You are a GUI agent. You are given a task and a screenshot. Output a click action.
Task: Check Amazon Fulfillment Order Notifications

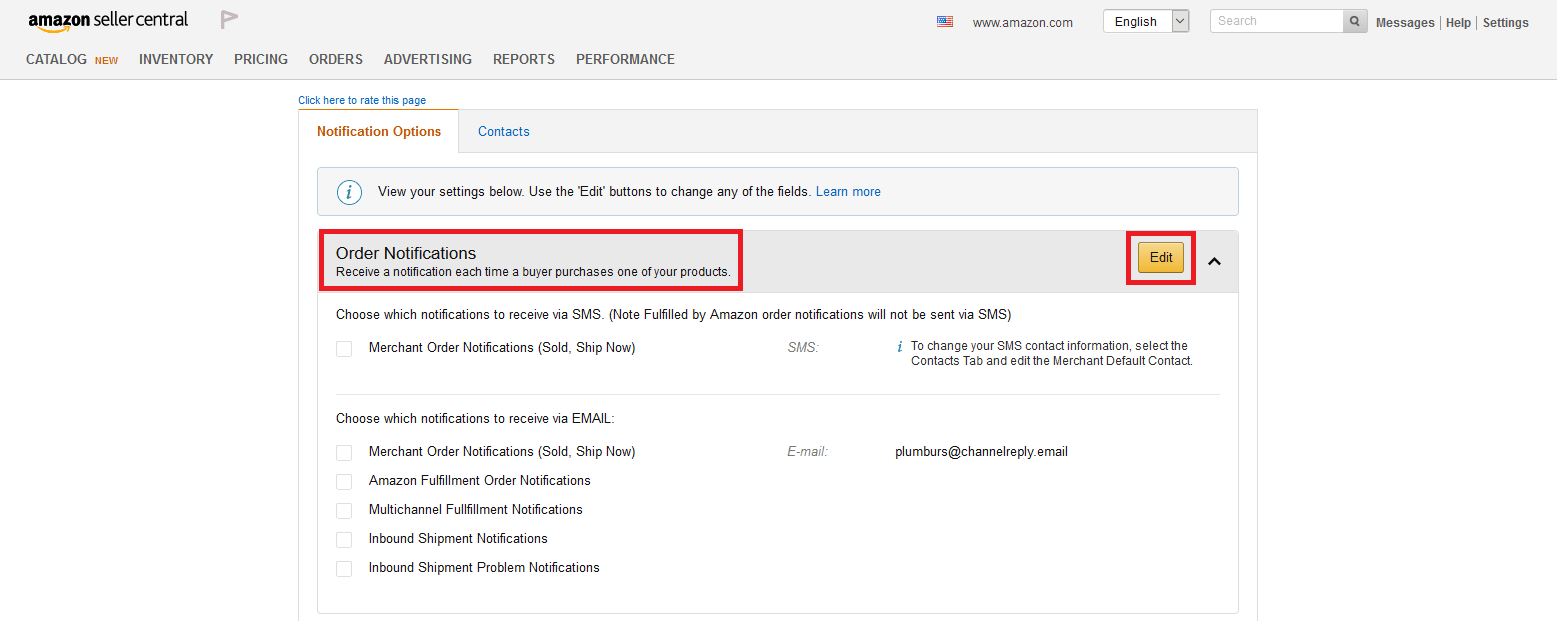click(x=344, y=482)
